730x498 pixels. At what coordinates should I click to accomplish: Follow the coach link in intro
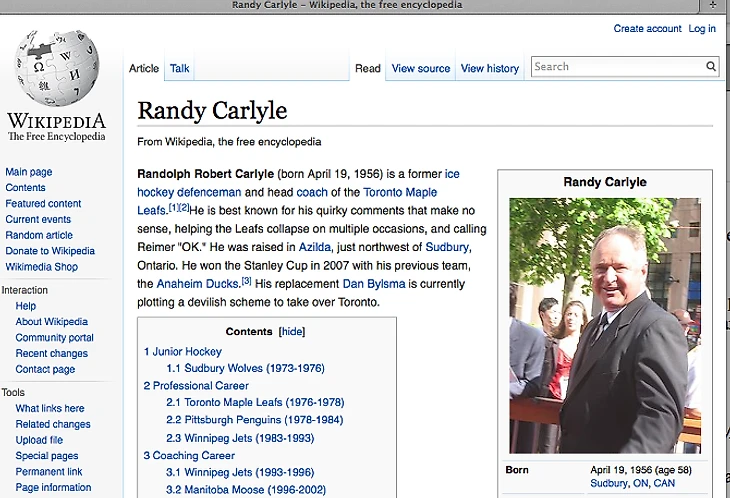[312, 192]
